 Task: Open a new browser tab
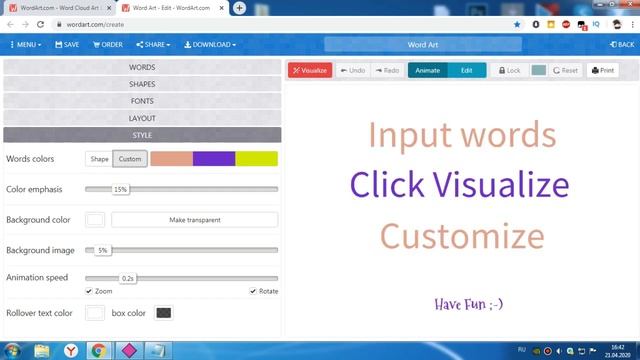tap(240, 8)
